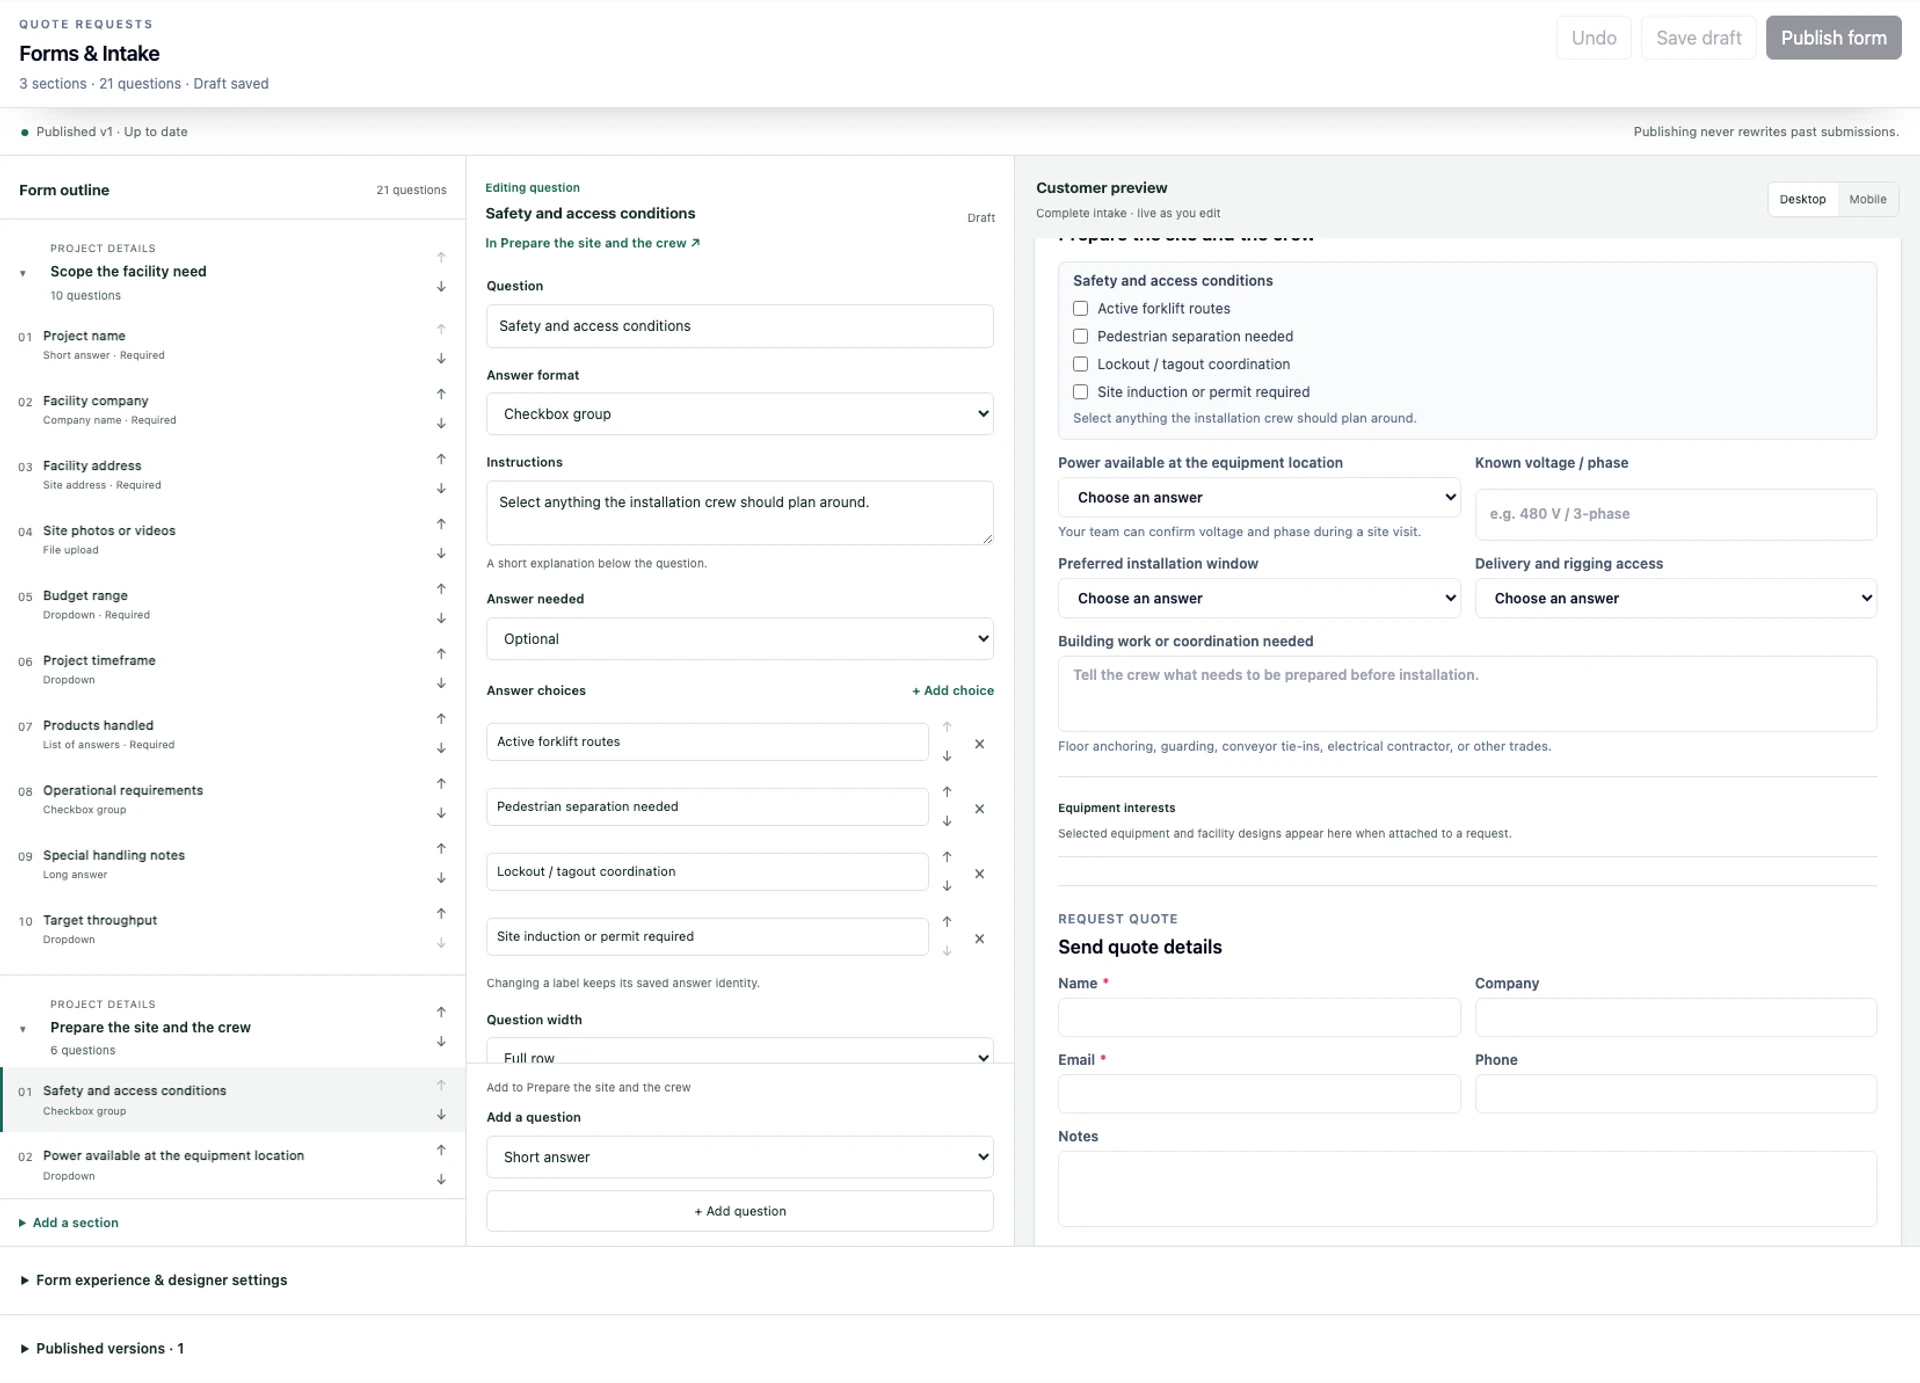Viewport: 1920px width, 1383px height.
Task: Expand 'Form experience & designer settings'
Action: click(x=154, y=1281)
